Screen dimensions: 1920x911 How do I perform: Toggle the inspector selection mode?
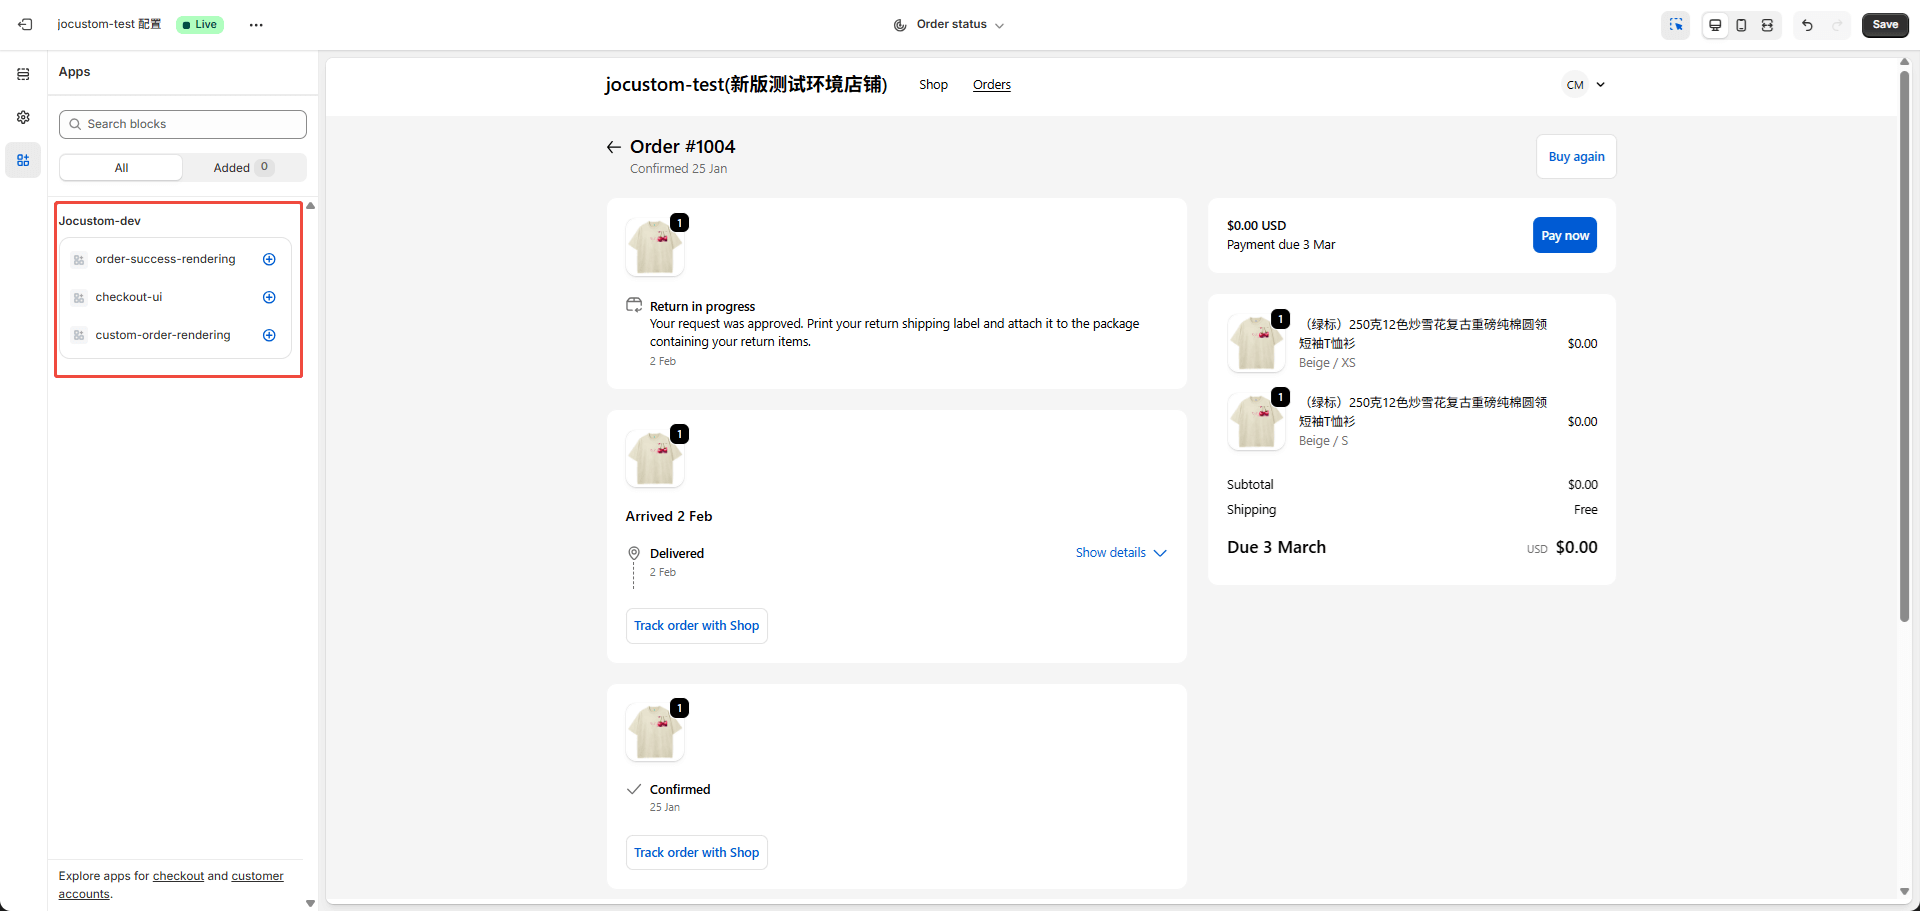pyautogui.click(x=1676, y=25)
